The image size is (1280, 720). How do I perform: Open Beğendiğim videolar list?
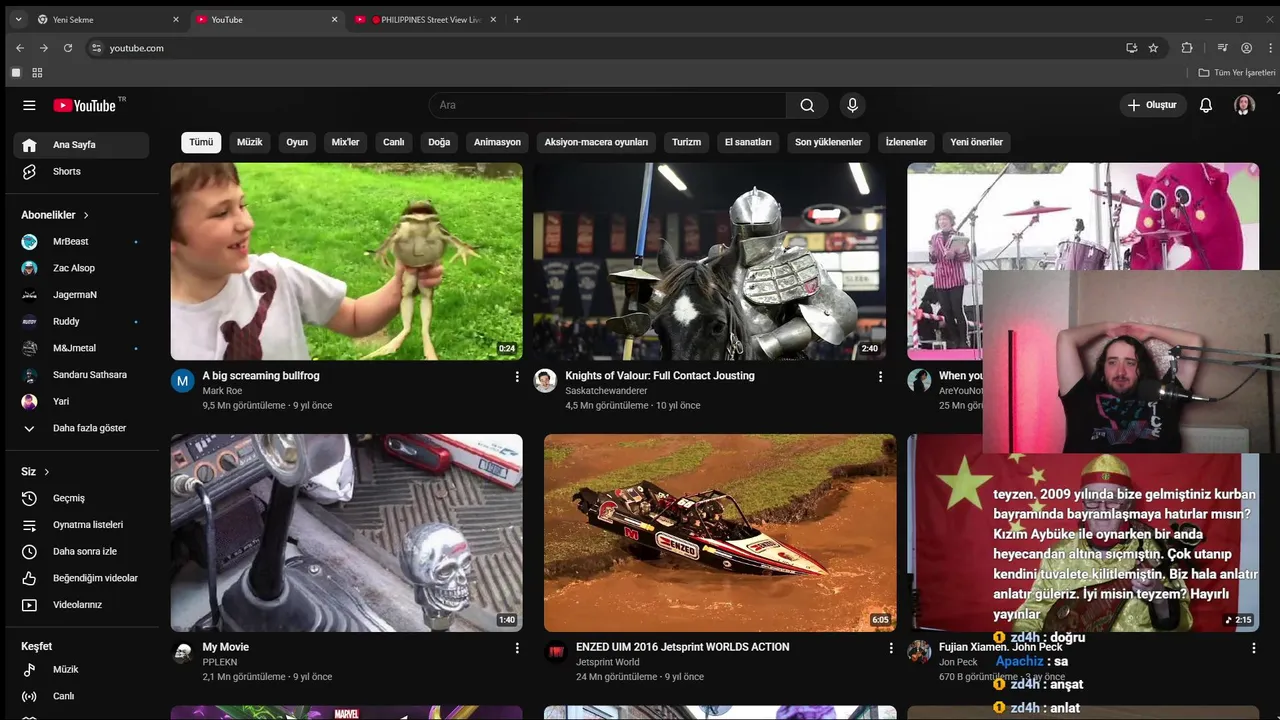tap(81, 578)
